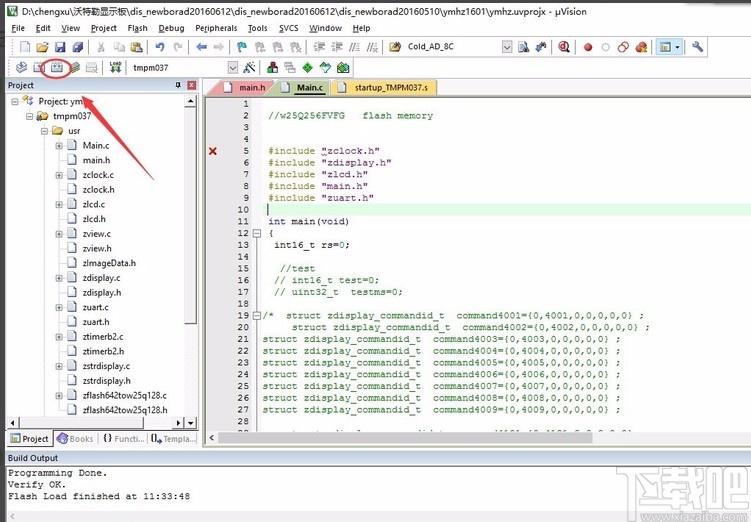This screenshot has height=522, width=751.
Task: Select ztimerb2.c in the project tree
Action: coord(102,337)
